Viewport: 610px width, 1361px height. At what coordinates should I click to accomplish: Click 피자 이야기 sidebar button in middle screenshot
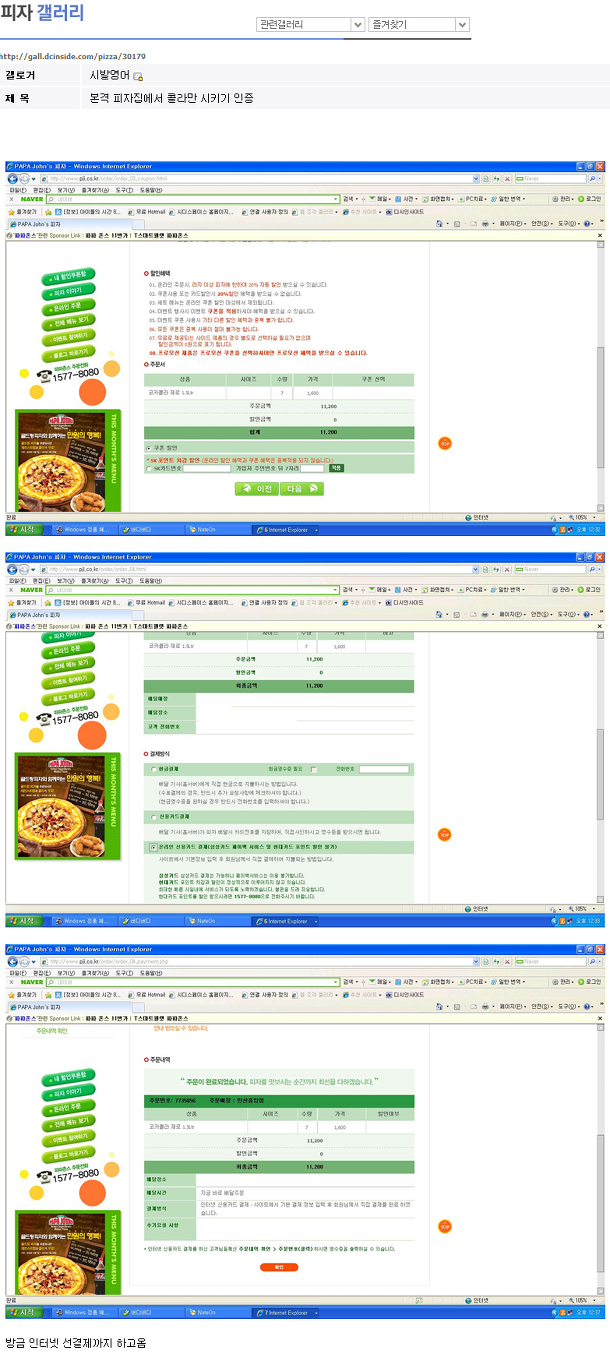coord(68,635)
